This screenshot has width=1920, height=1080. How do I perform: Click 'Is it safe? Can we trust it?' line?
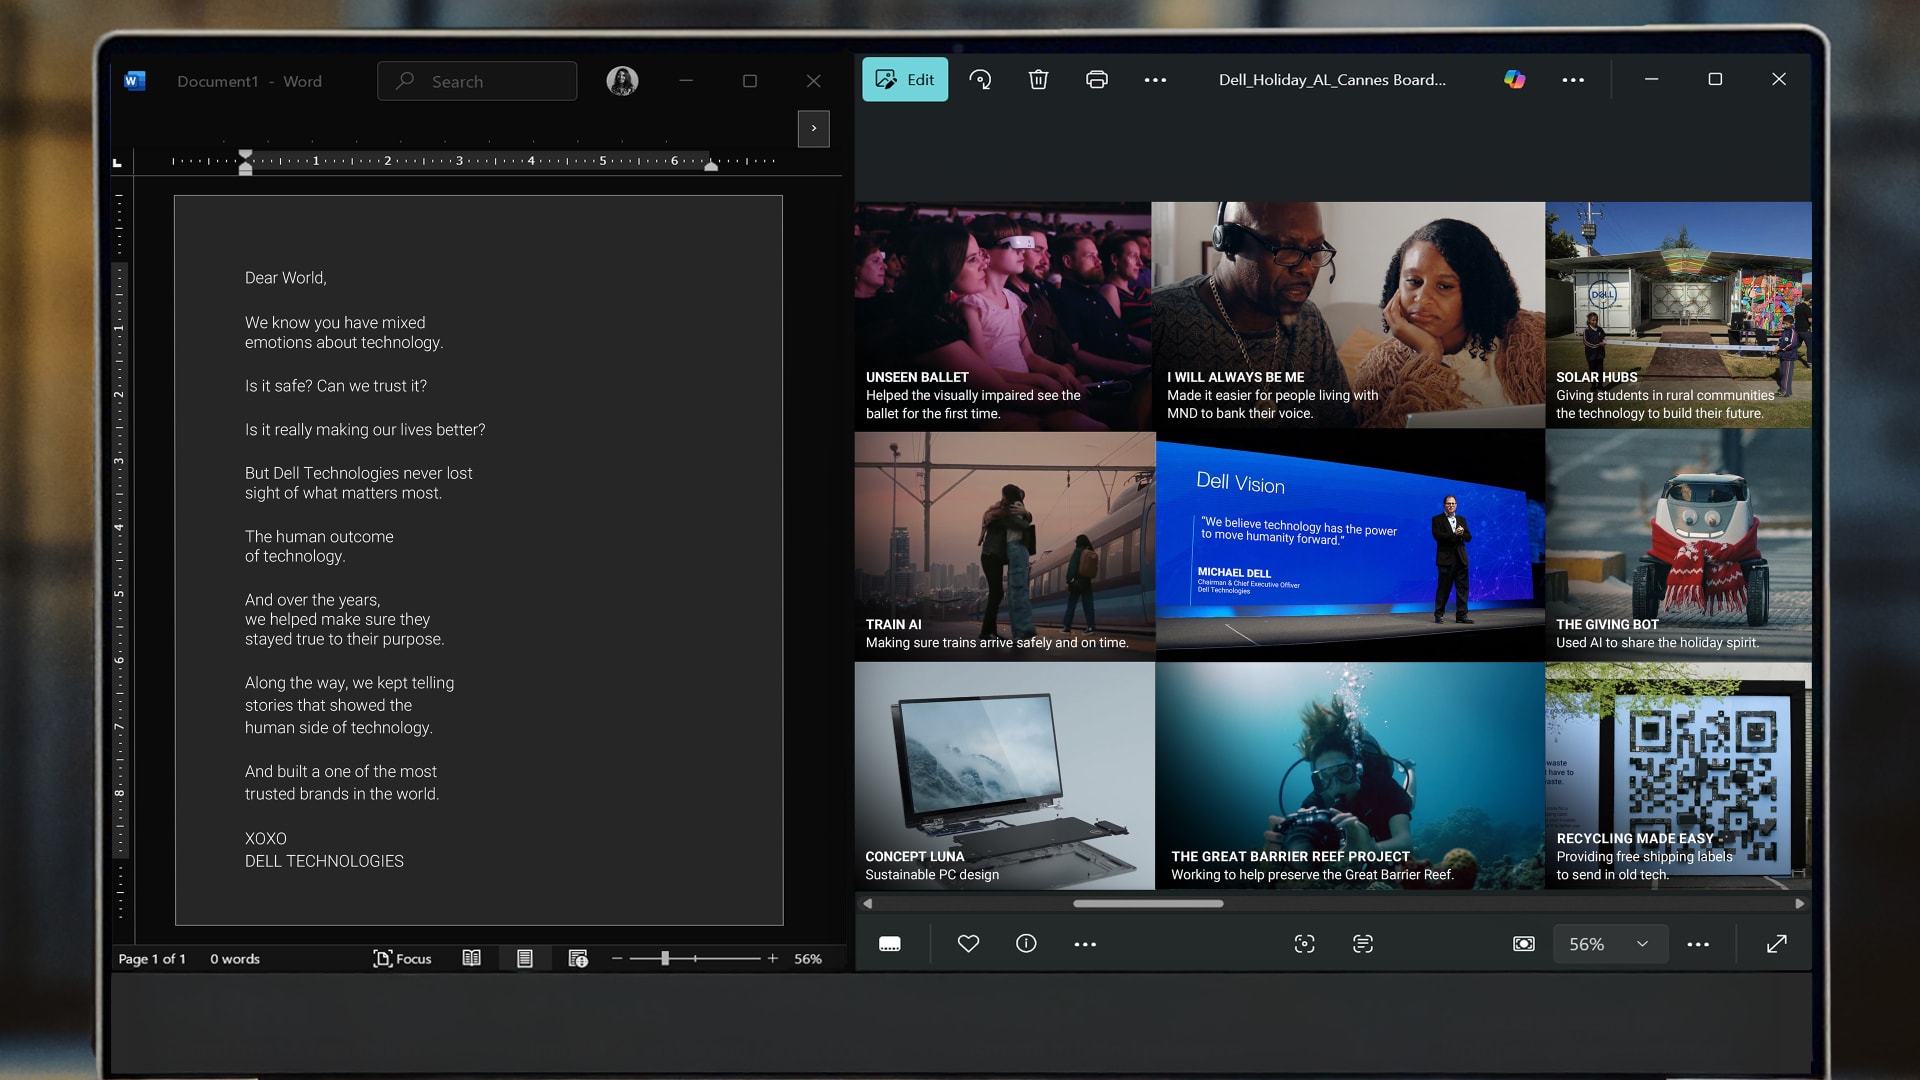(336, 386)
